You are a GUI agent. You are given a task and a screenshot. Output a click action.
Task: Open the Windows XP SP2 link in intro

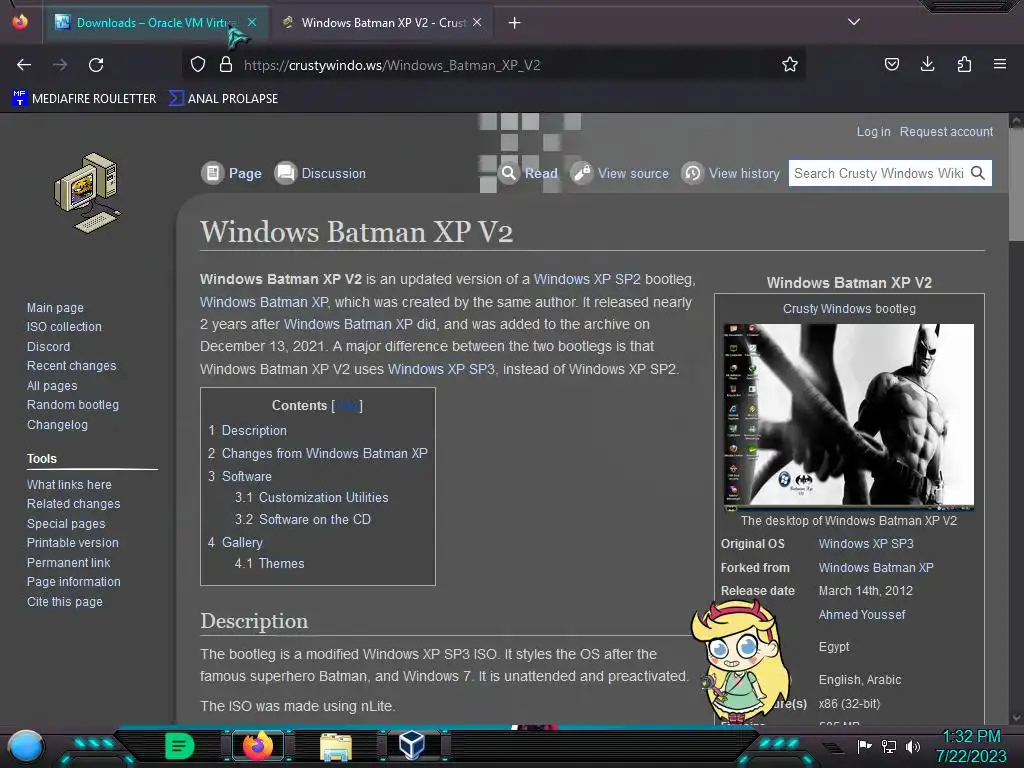(x=587, y=279)
